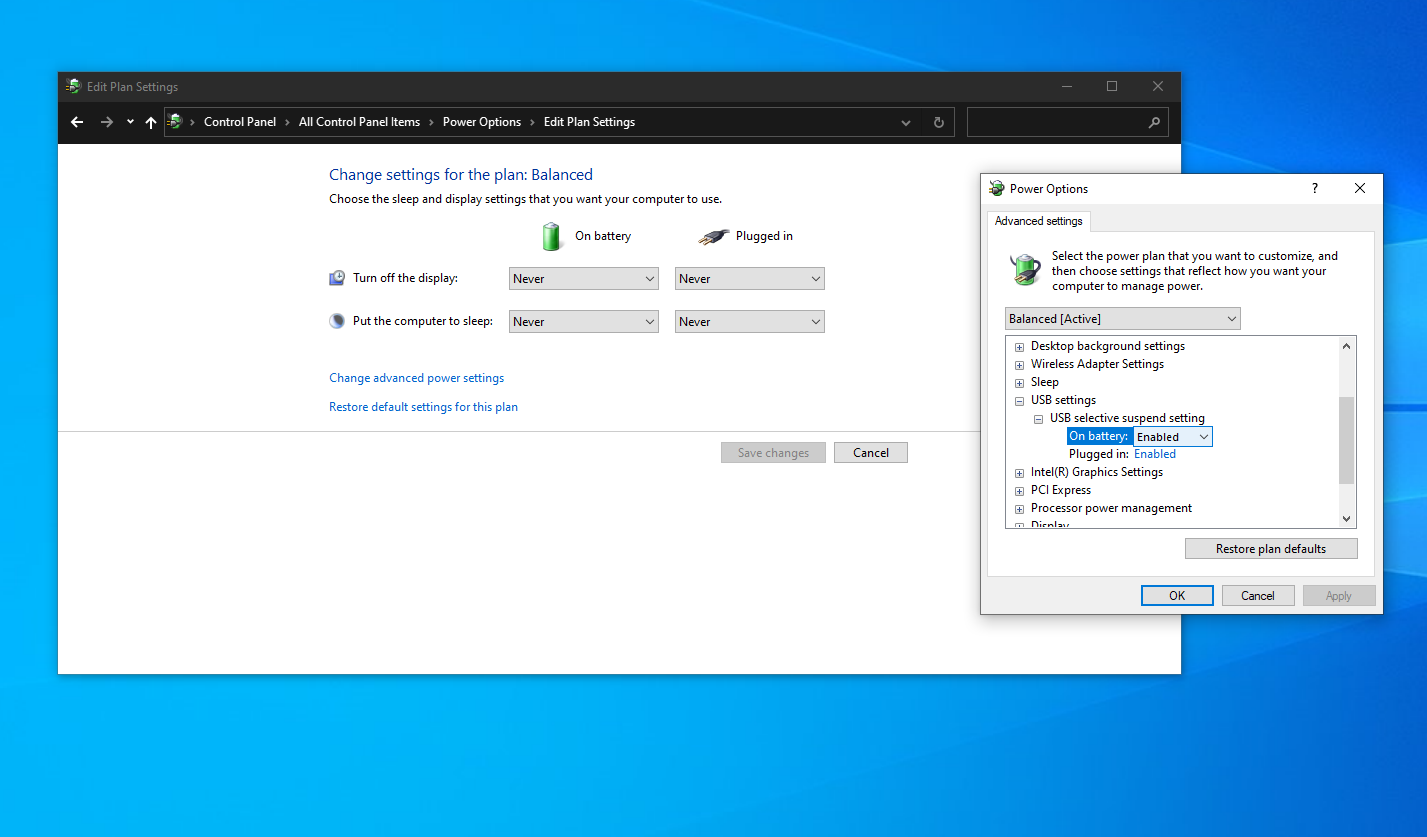This screenshot has height=837, width=1427.
Task: Click Restore plan defaults button
Action: (1270, 549)
